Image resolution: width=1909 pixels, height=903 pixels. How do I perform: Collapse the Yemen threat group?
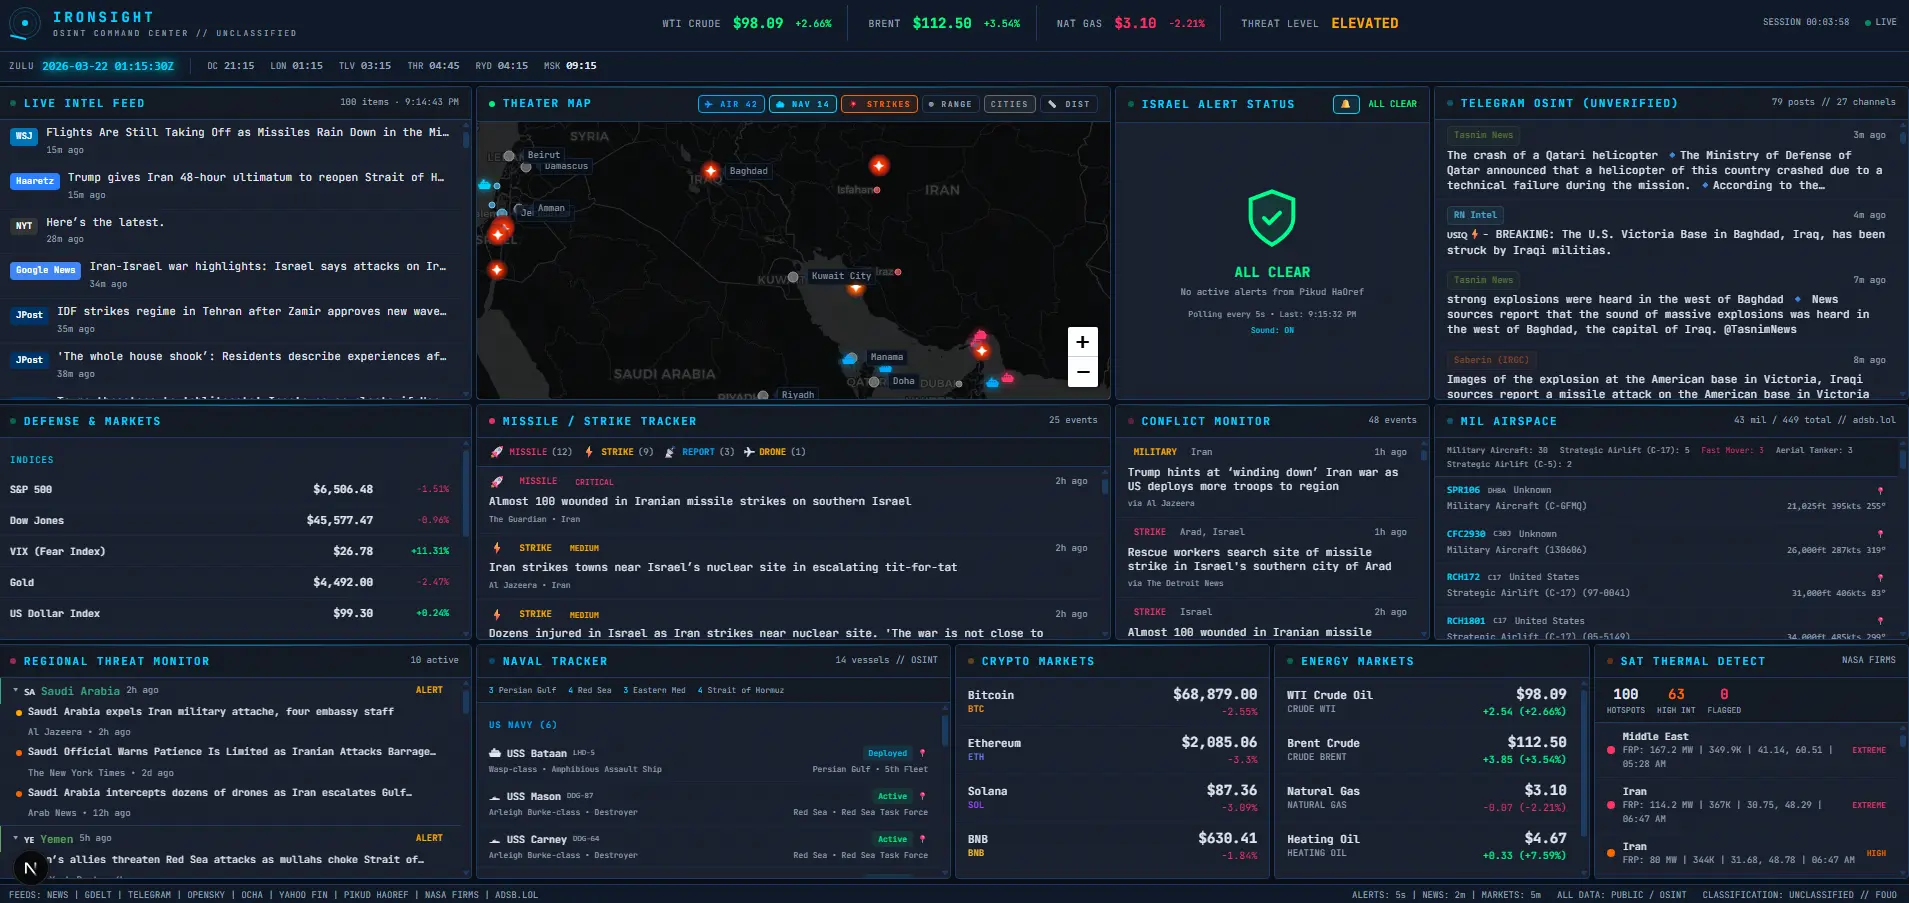[x=16, y=839]
